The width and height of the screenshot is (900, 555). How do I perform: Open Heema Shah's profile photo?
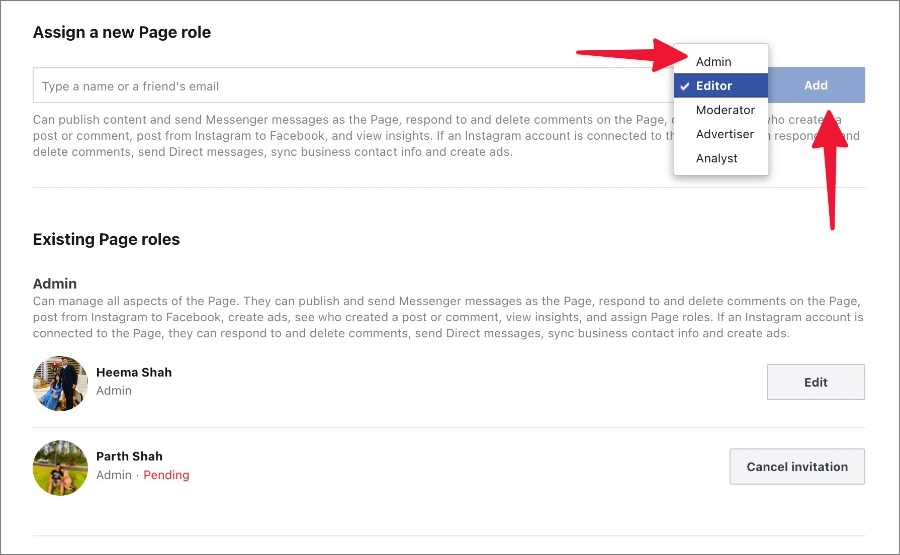click(60, 383)
